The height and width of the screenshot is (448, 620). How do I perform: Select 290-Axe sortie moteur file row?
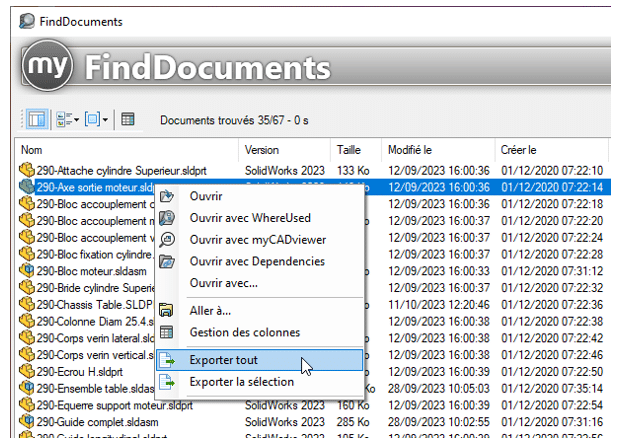point(314,187)
